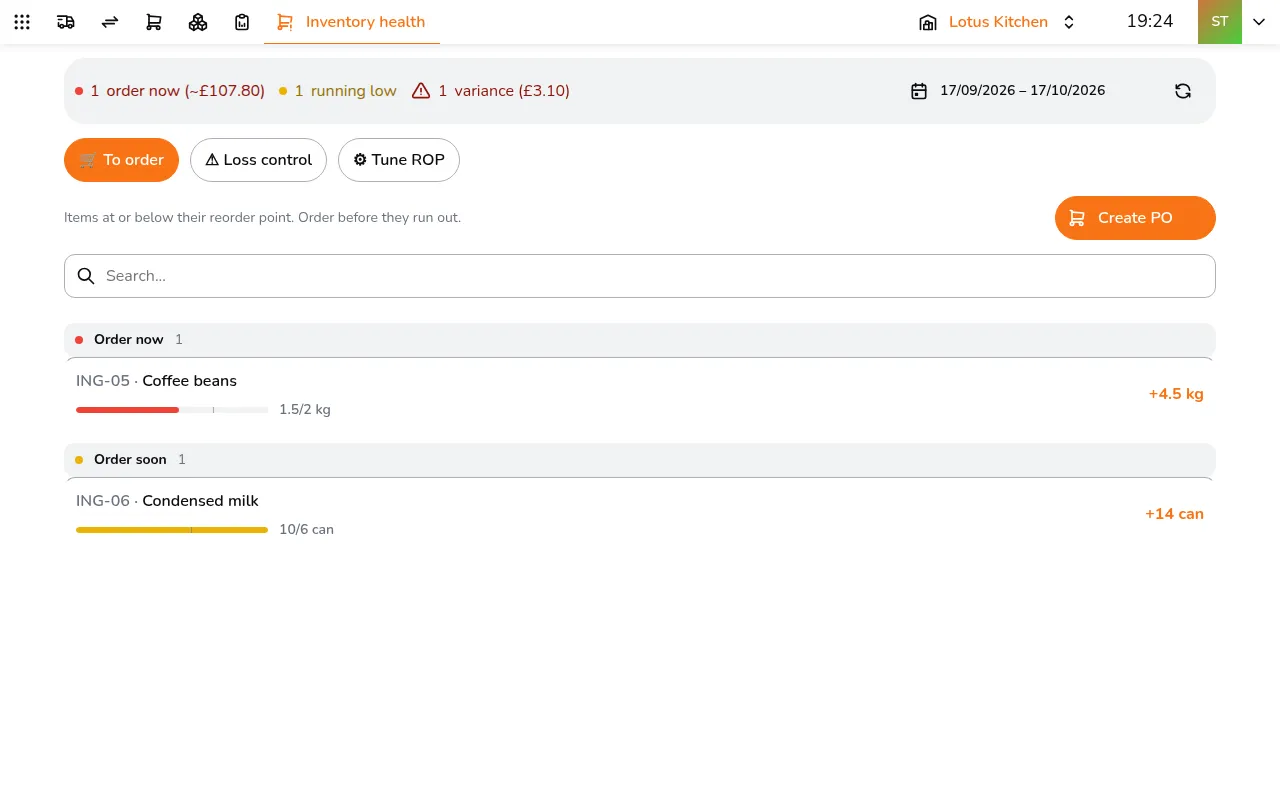Switch to the To order tab
The width and height of the screenshot is (1280, 800).
(121, 160)
